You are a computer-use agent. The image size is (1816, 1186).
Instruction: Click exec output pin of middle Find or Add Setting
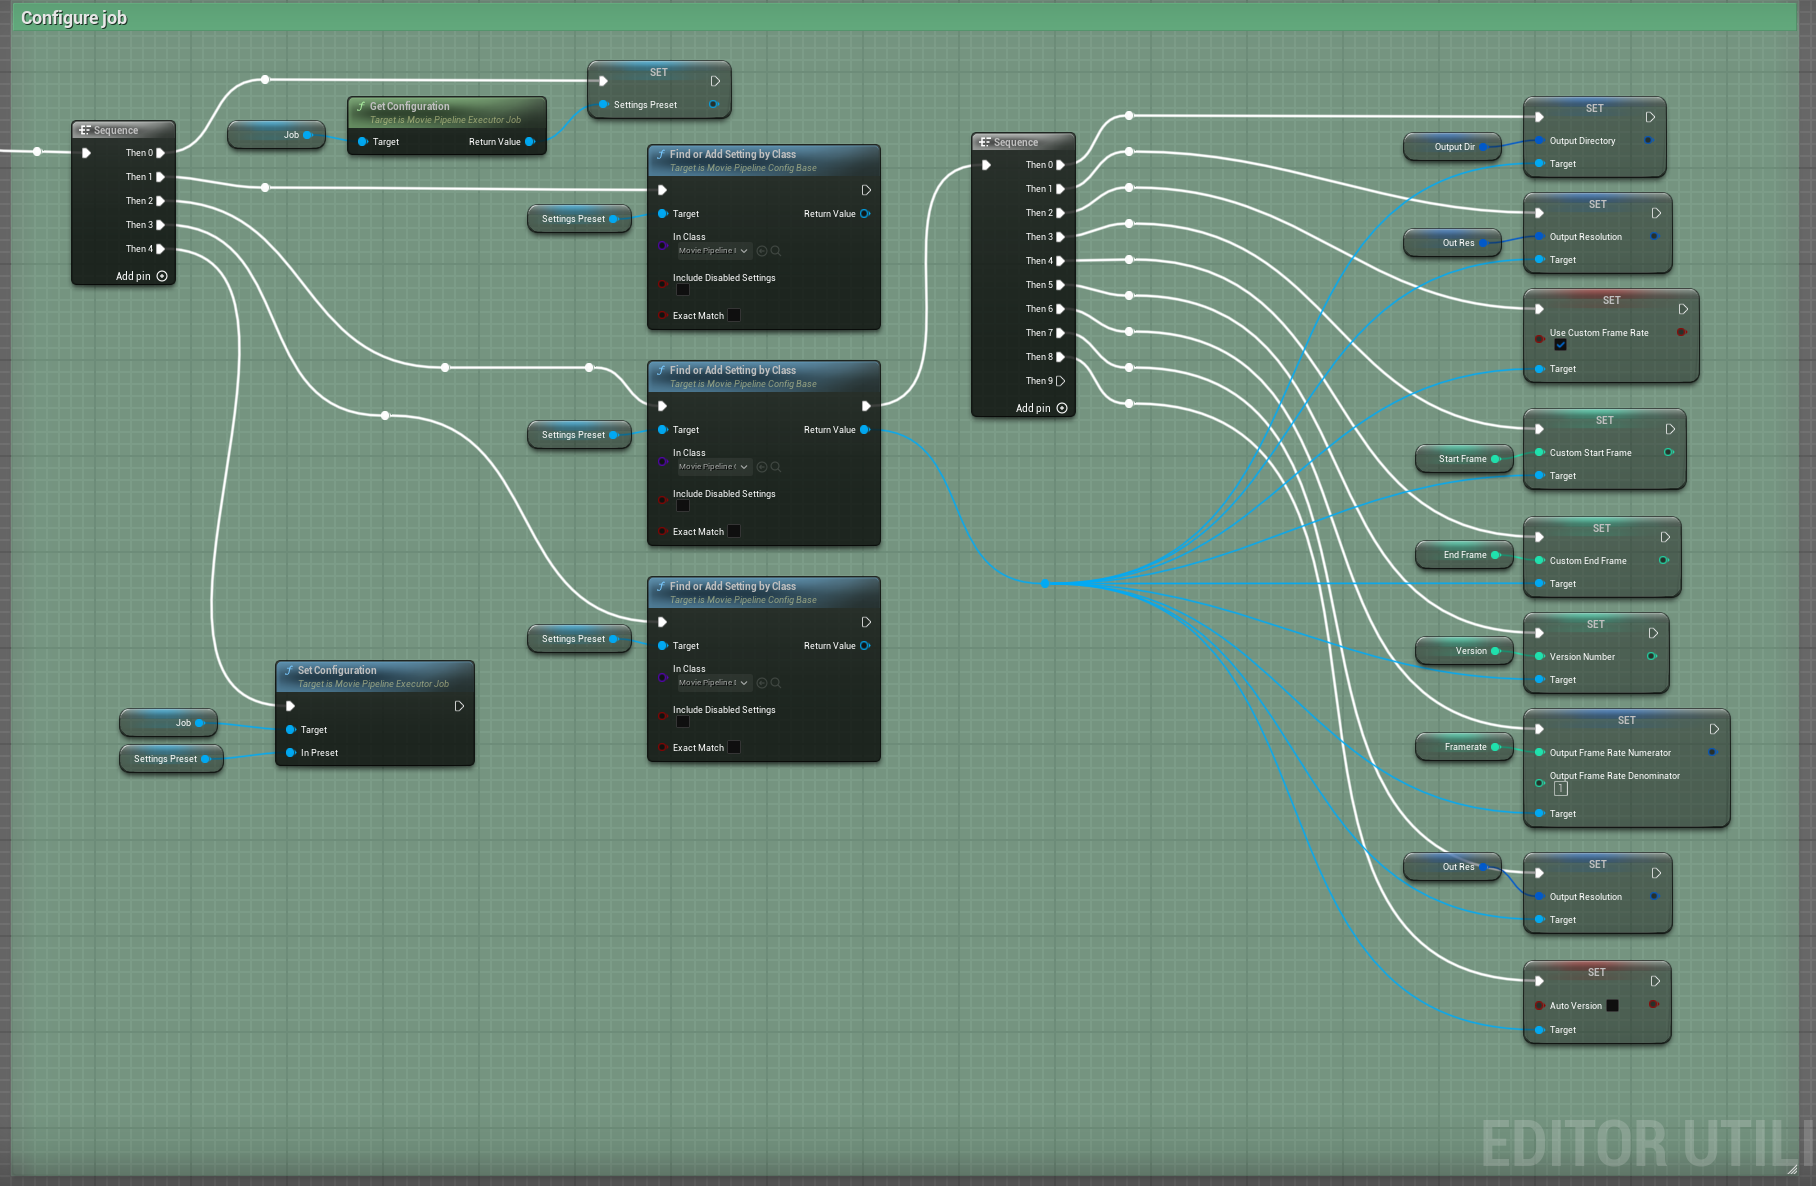point(866,406)
